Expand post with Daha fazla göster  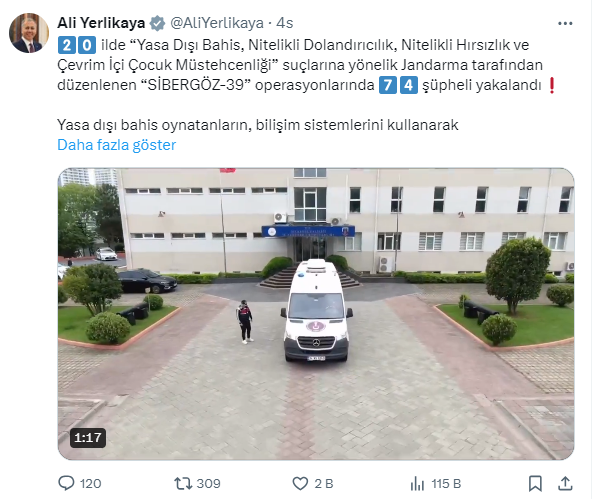click(116, 145)
